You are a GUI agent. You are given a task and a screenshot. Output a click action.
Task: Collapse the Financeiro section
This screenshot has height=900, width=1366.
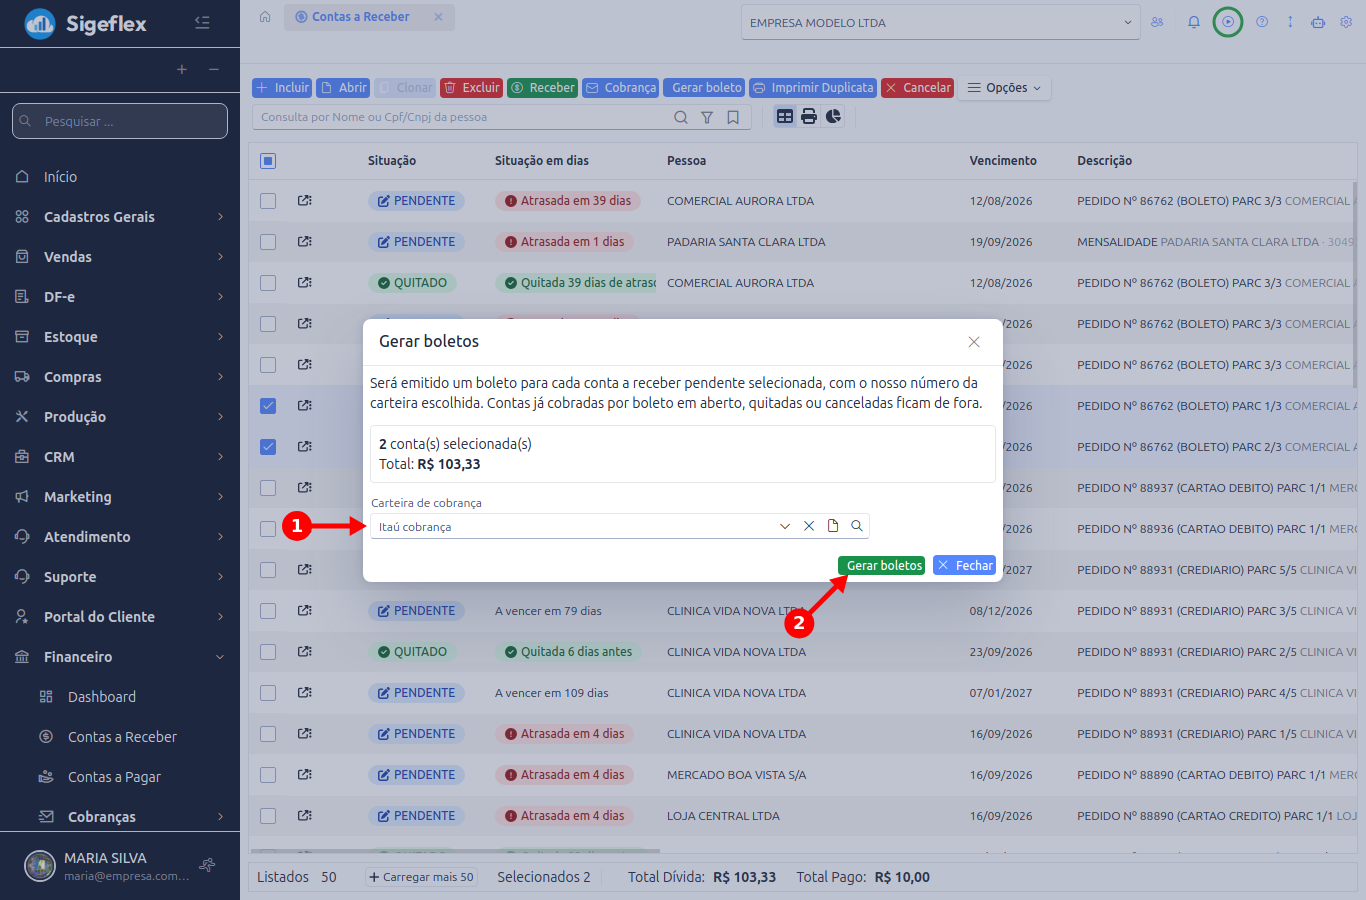(x=120, y=657)
